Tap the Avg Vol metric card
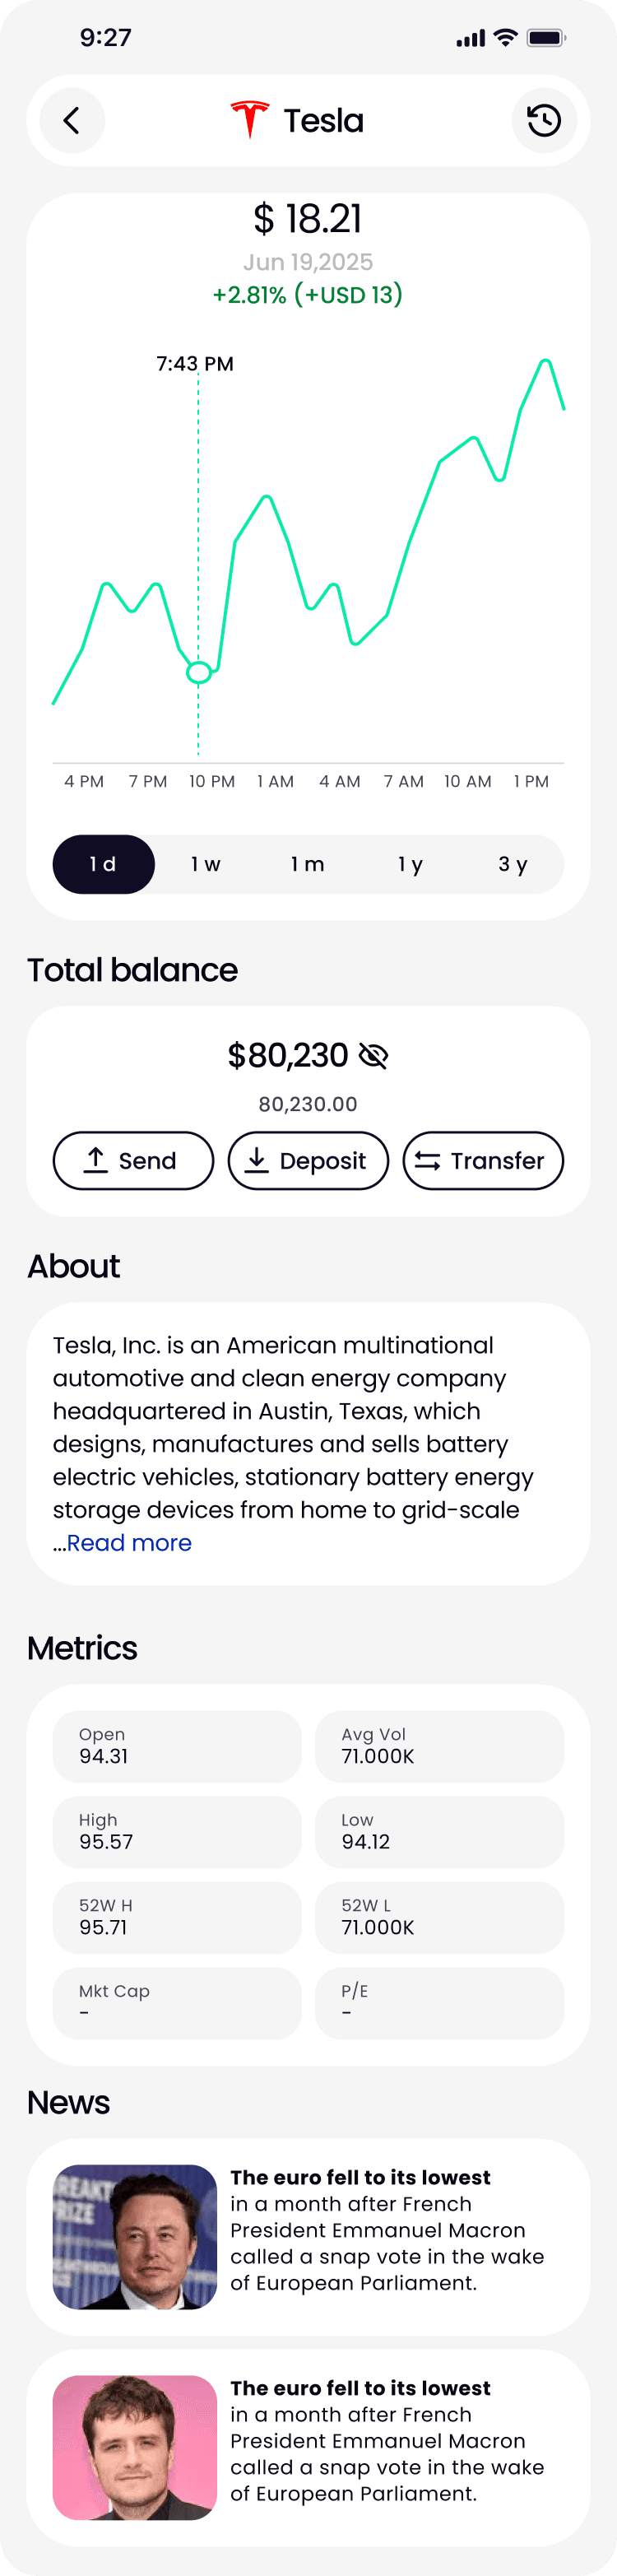Image resolution: width=617 pixels, height=2576 pixels. pyautogui.click(x=439, y=1746)
